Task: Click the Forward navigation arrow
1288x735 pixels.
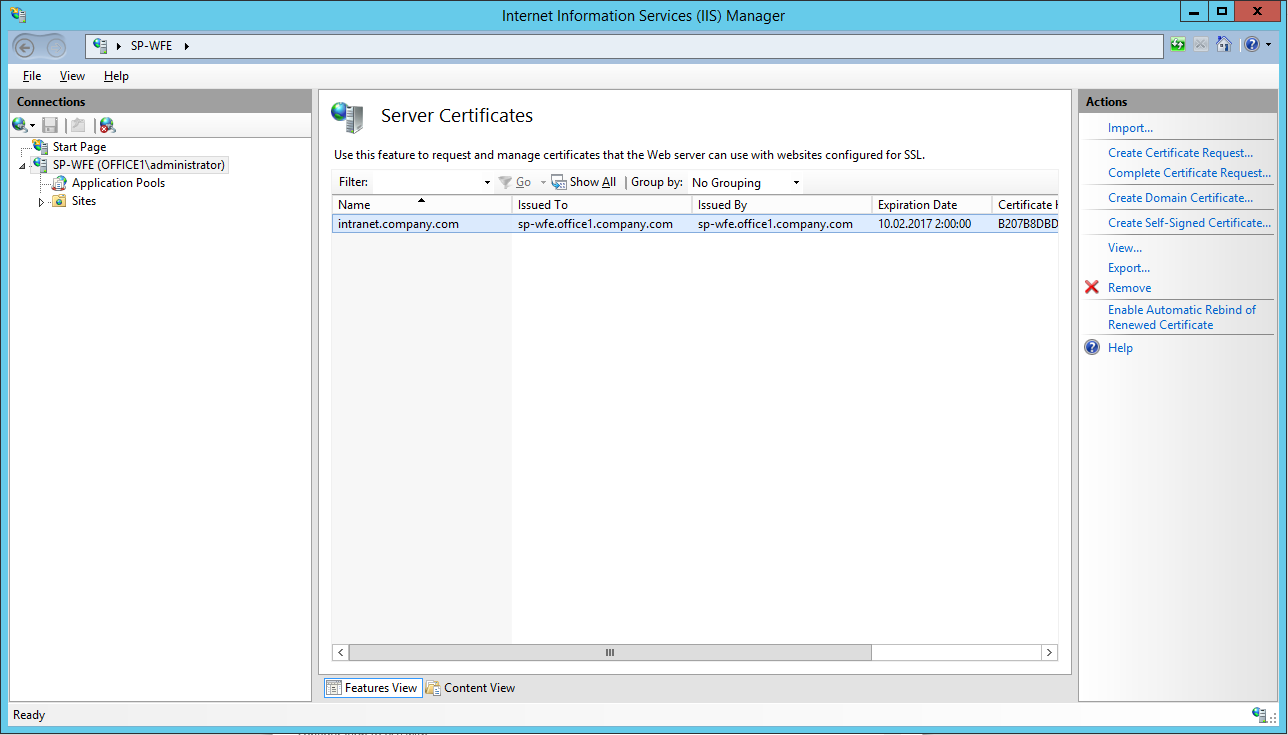Action: pyautogui.click(x=56, y=46)
